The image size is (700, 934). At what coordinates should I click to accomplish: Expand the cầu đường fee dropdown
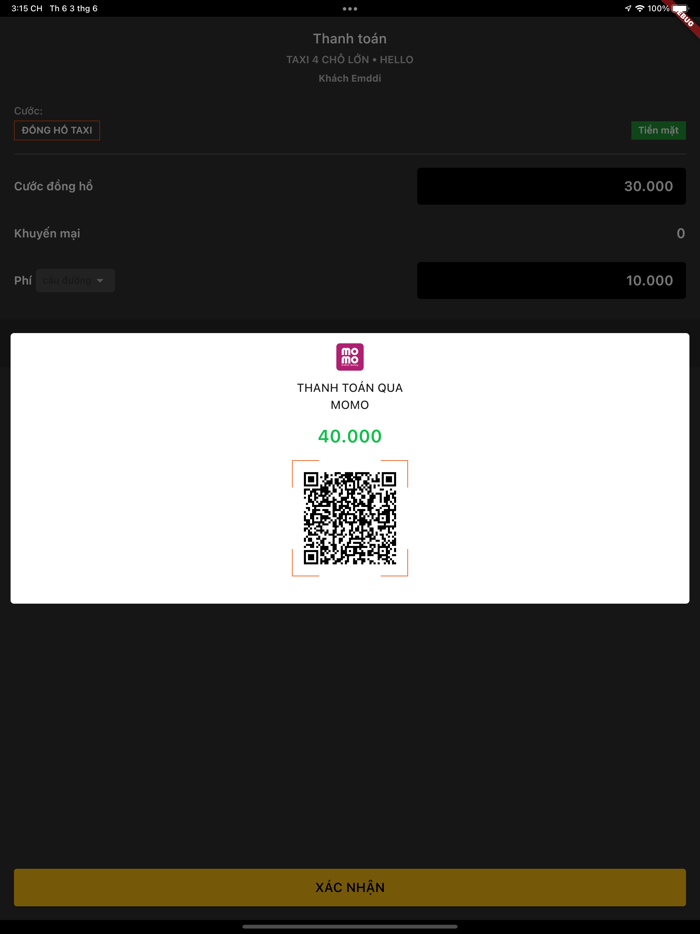coord(75,281)
